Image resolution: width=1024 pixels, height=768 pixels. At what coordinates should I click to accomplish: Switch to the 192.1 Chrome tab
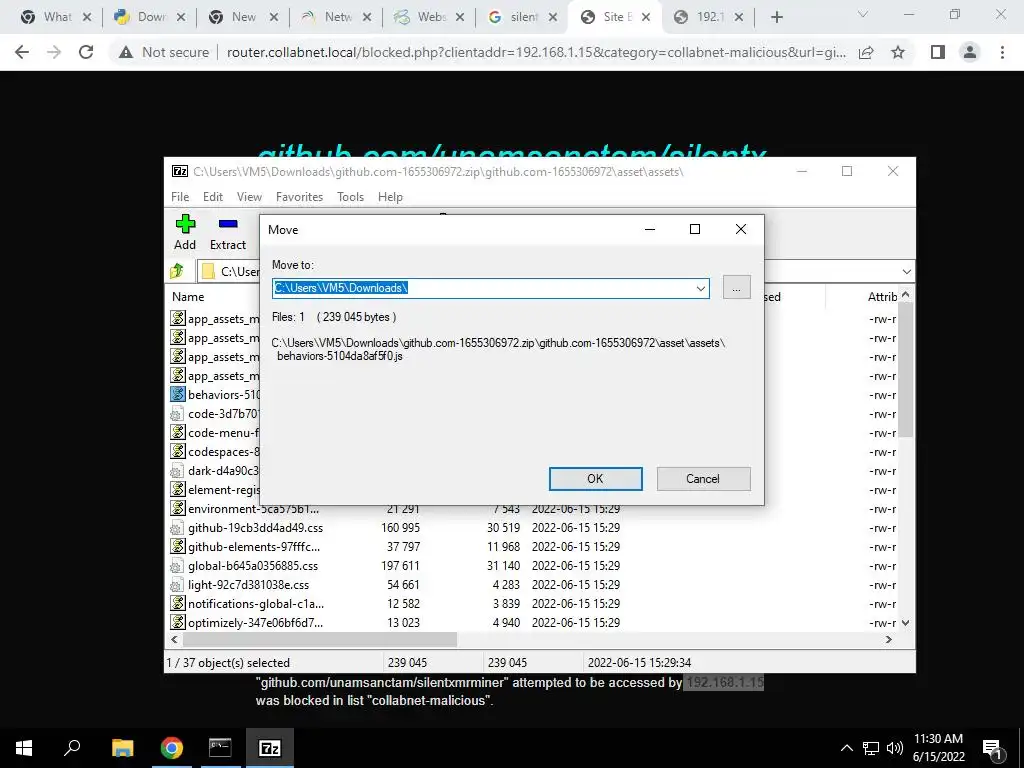pyautogui.click(x=709, y=17)
